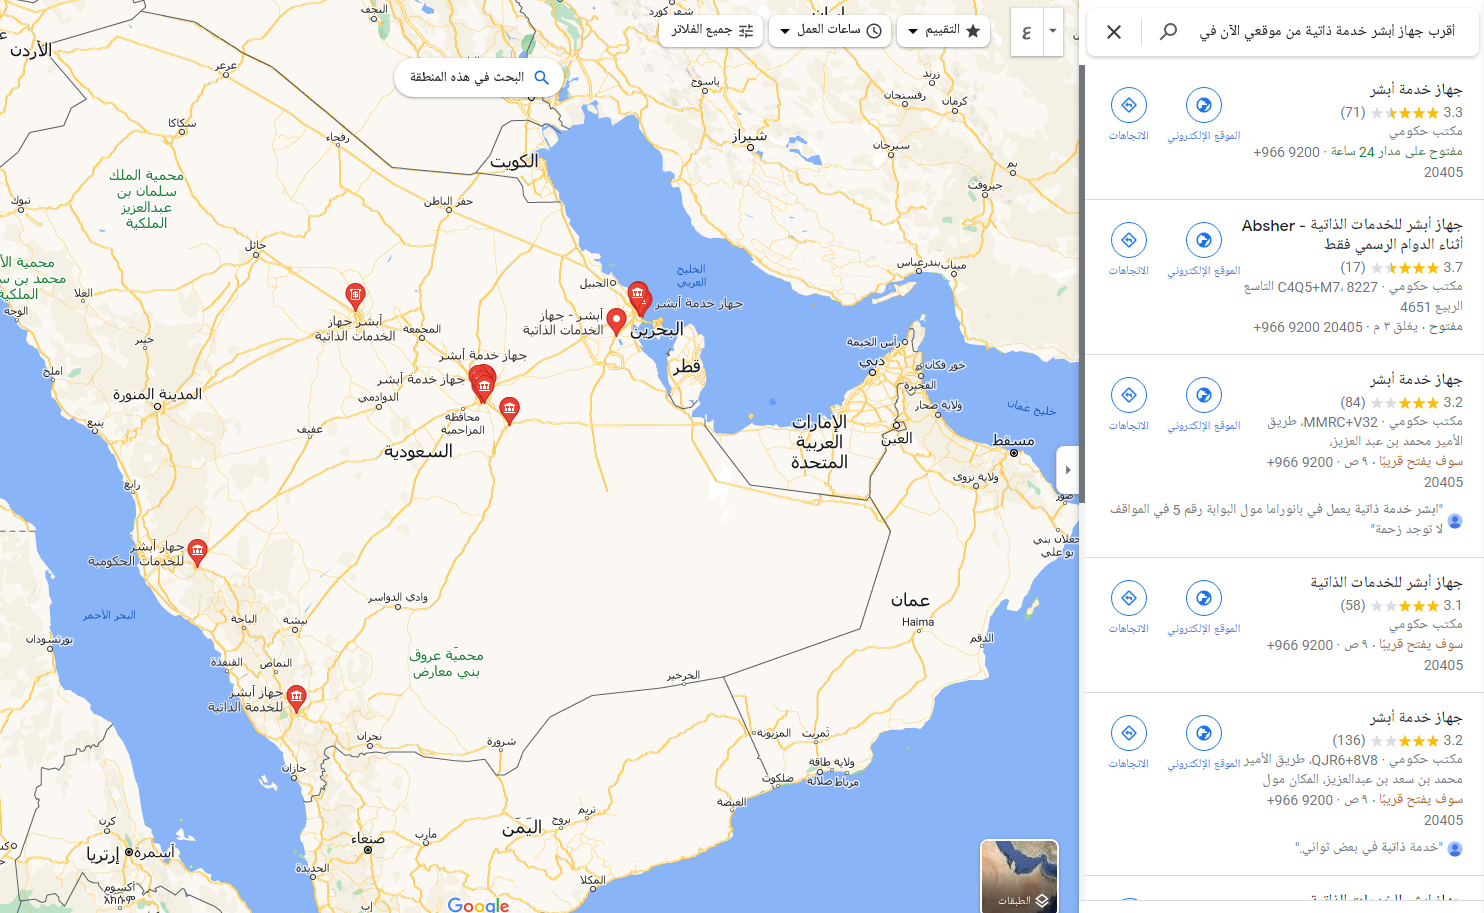The image size is (1484, 913).
Task: Click محمية عروق بني معارض reserve label
Action: 446,663
